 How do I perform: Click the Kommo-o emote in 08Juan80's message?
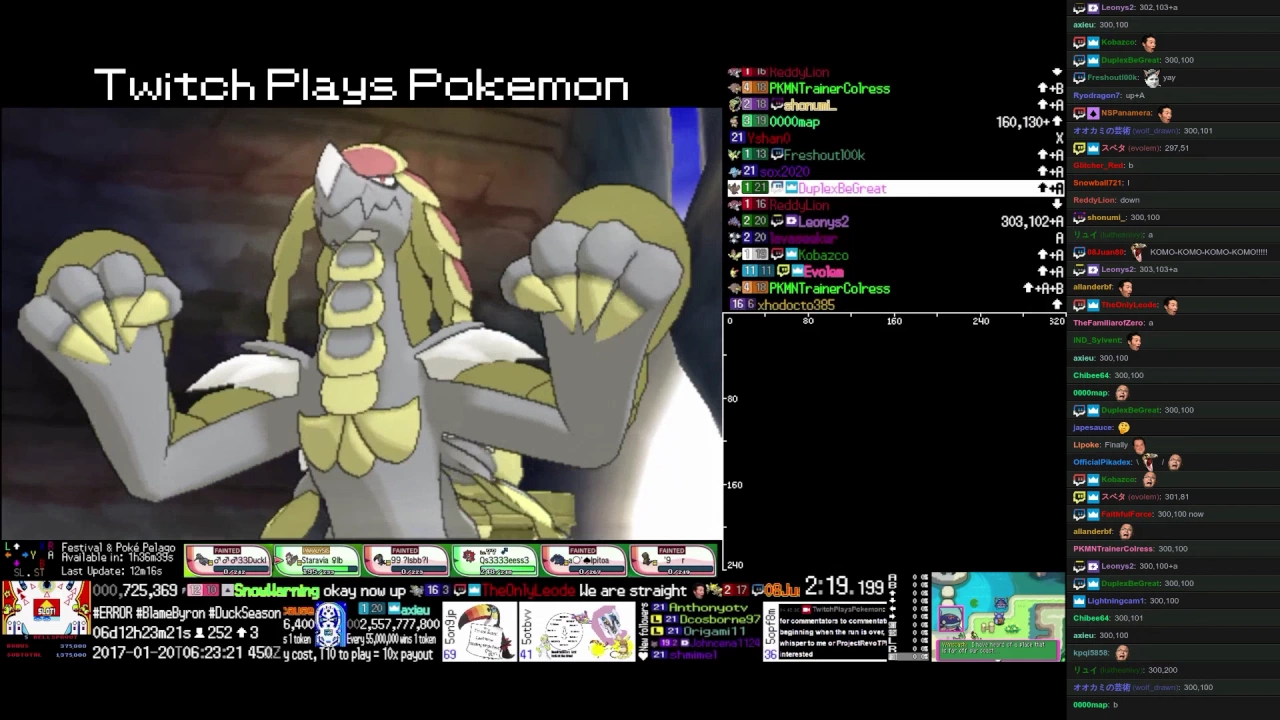1137,252
